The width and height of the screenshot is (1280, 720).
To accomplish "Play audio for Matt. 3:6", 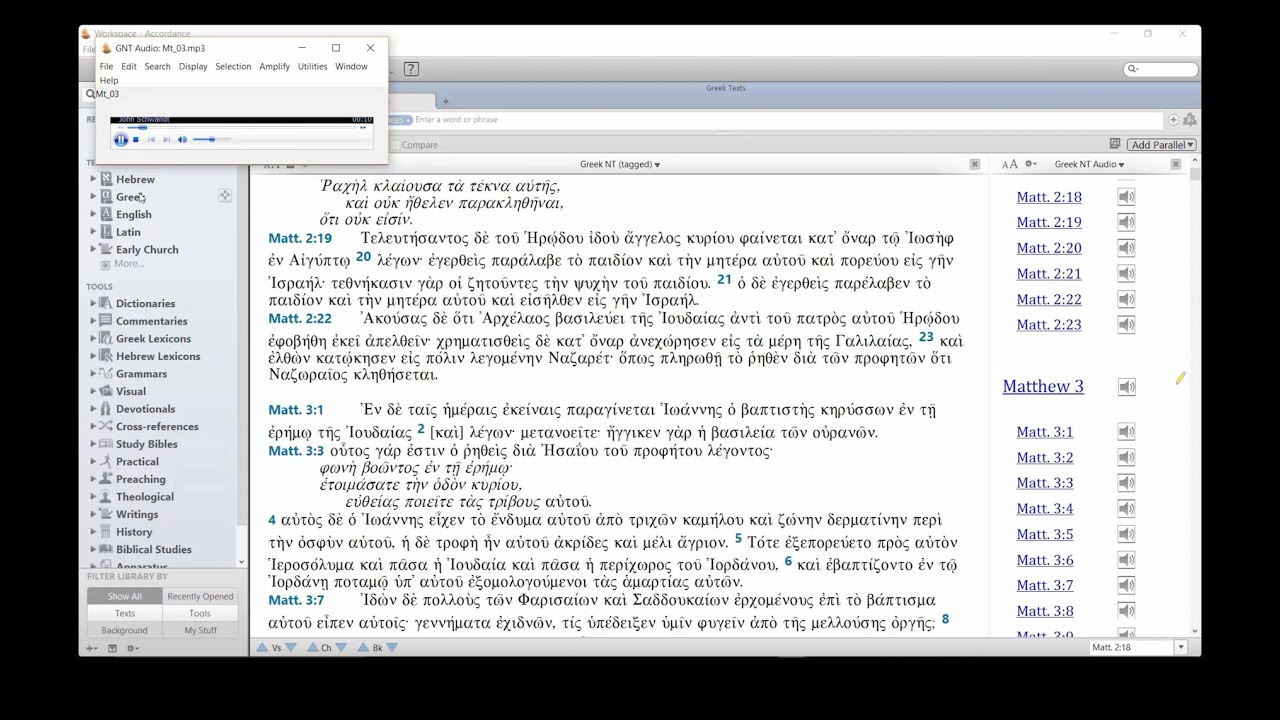I will [x=1126, y=560].
